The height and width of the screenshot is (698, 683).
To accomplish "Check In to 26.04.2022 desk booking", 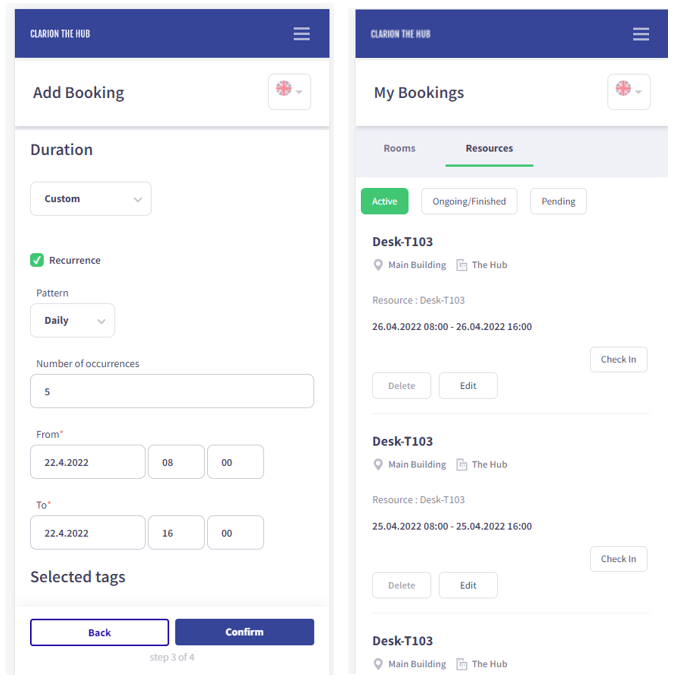I will (x=618, y=360).
